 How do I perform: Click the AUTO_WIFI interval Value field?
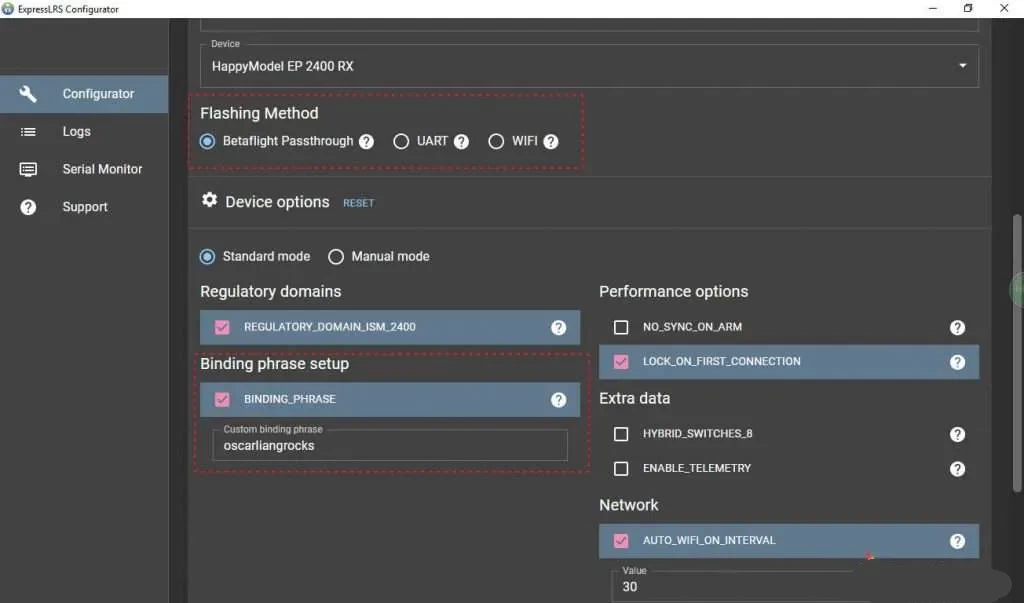[741, 586]
